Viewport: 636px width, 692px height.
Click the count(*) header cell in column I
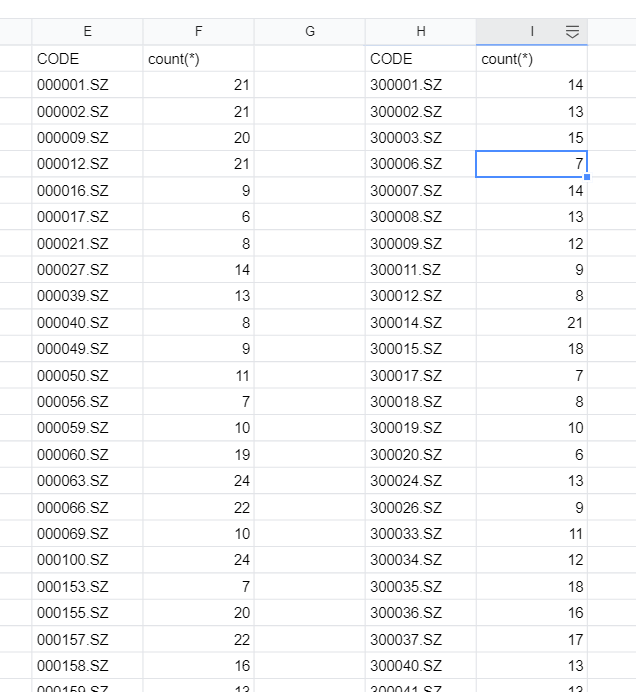(532, 59)
